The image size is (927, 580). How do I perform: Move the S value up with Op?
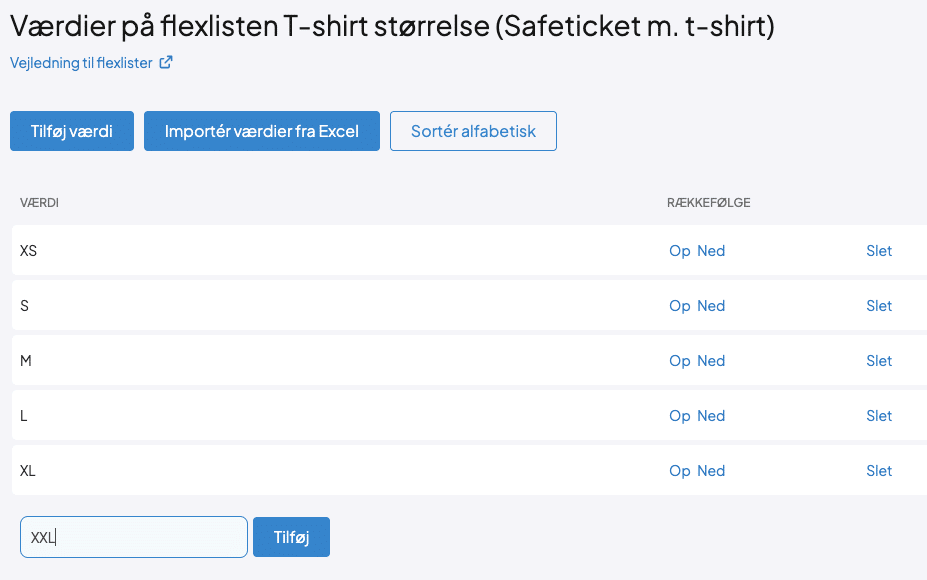[x=679, y=306]
